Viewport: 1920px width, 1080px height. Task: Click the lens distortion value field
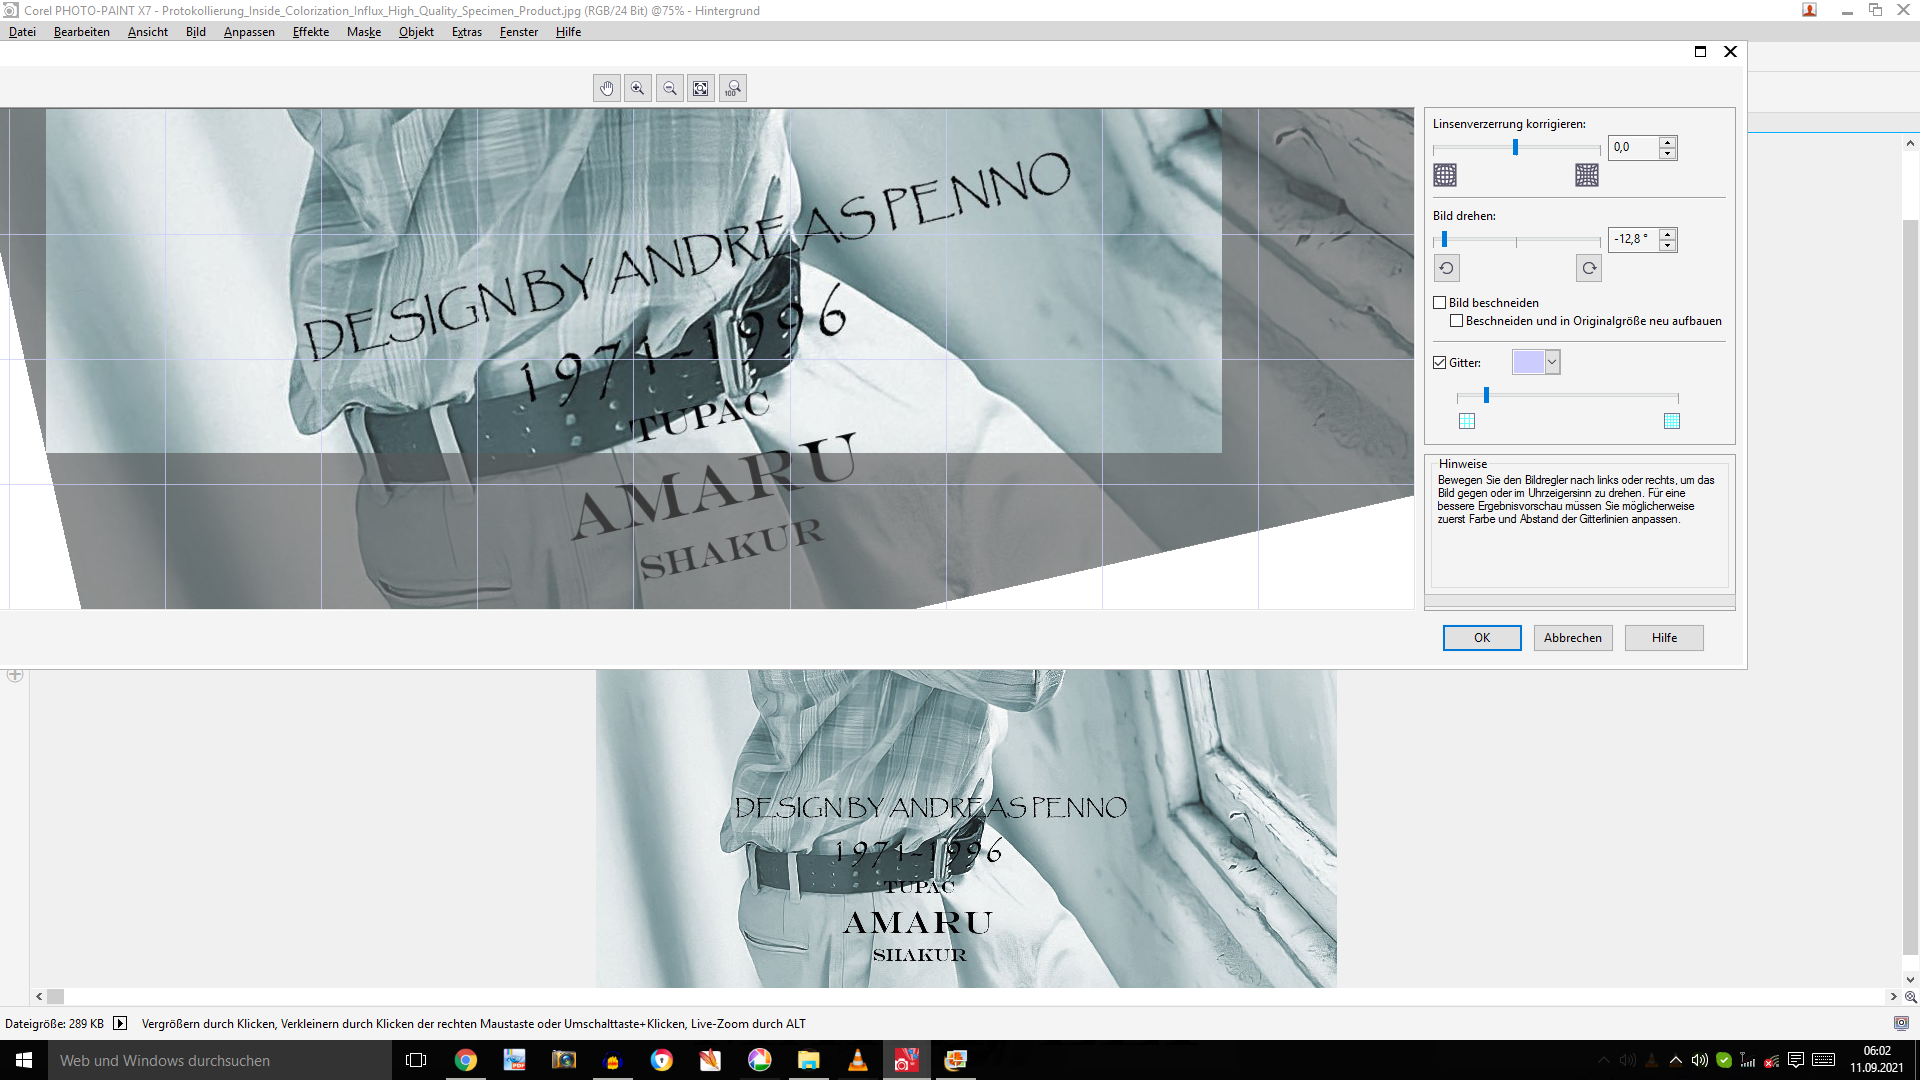coord(1634,147)
